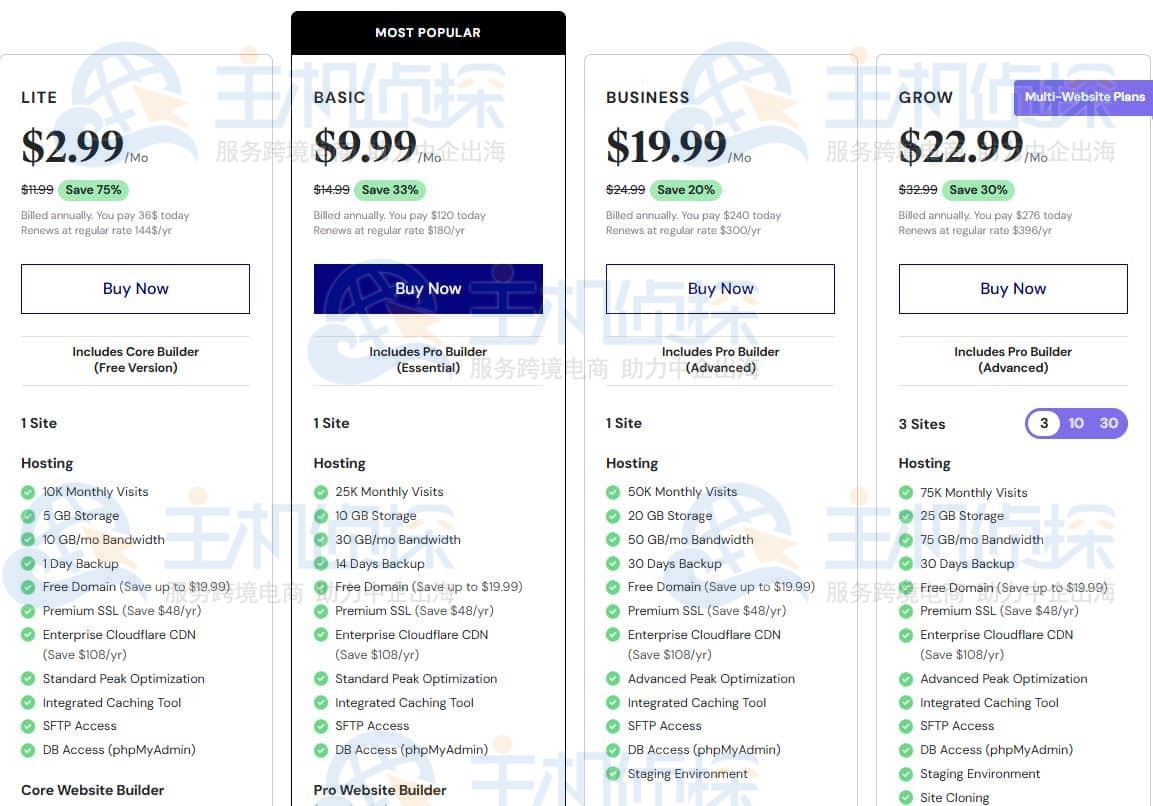Click the Most Popular banner

428,33
